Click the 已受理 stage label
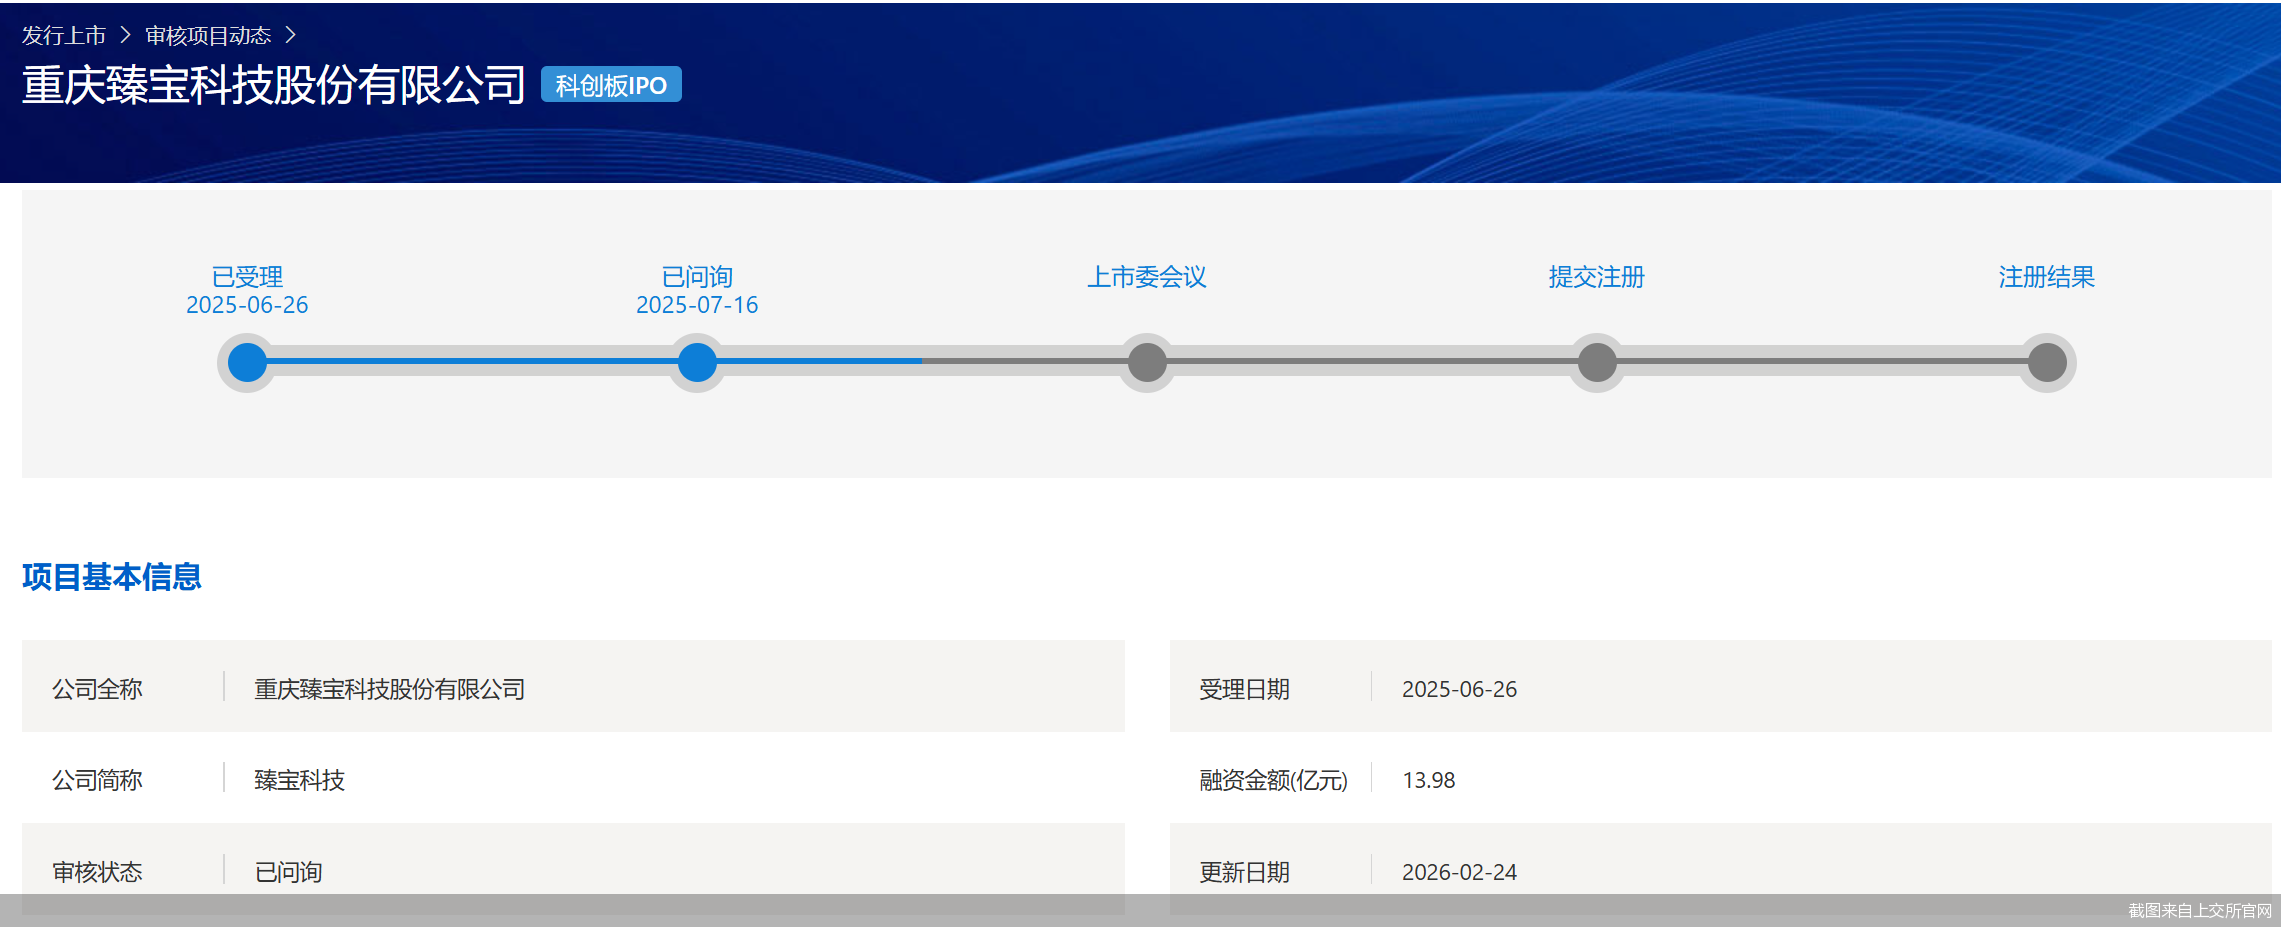2281x927 pixels. (247, 276)
